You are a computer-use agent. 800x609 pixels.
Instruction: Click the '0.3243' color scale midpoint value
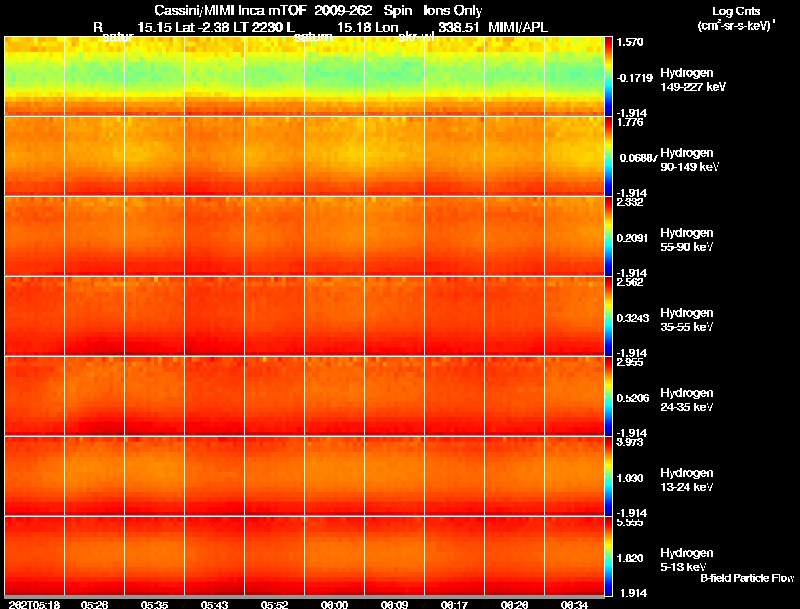[x=633, y=318]
